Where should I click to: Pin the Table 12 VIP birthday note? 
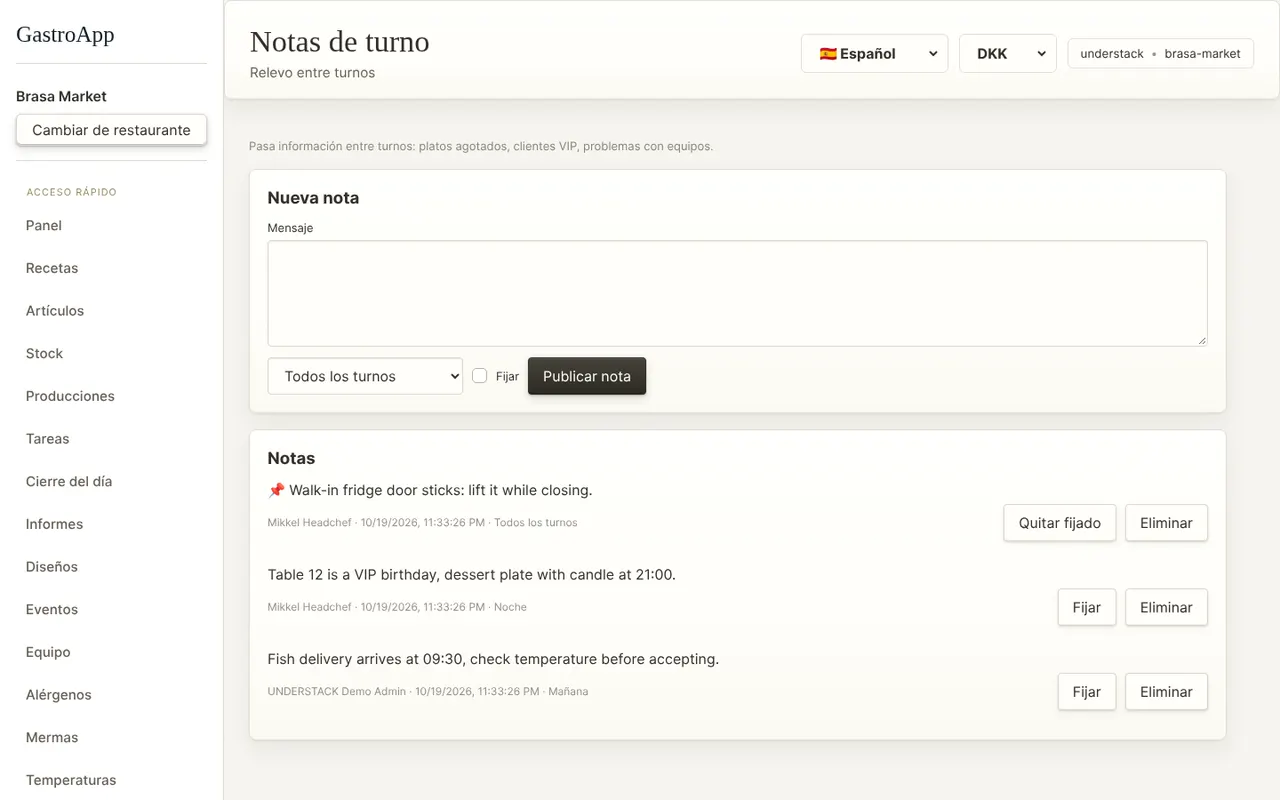tap(1087, 607)
